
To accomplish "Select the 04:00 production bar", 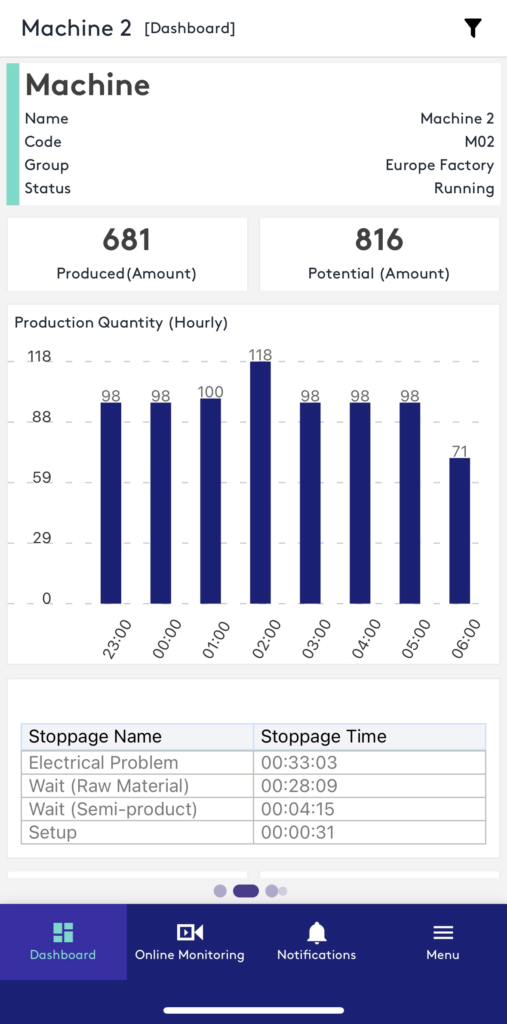I will (x=360, y=503).
